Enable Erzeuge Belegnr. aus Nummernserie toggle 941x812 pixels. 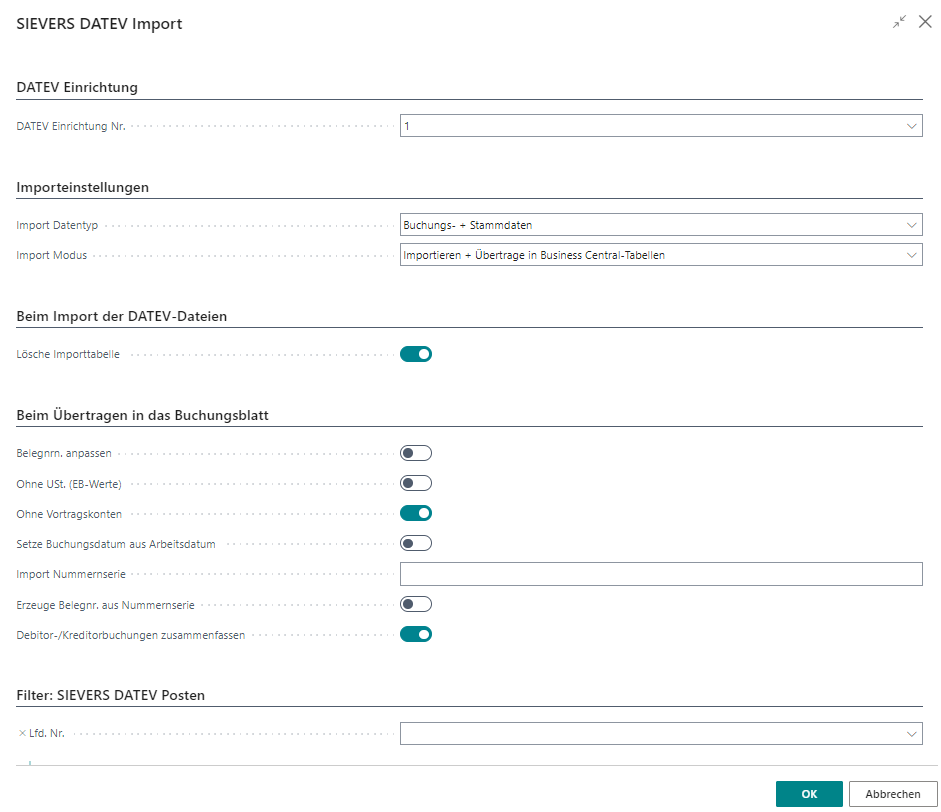416,603
